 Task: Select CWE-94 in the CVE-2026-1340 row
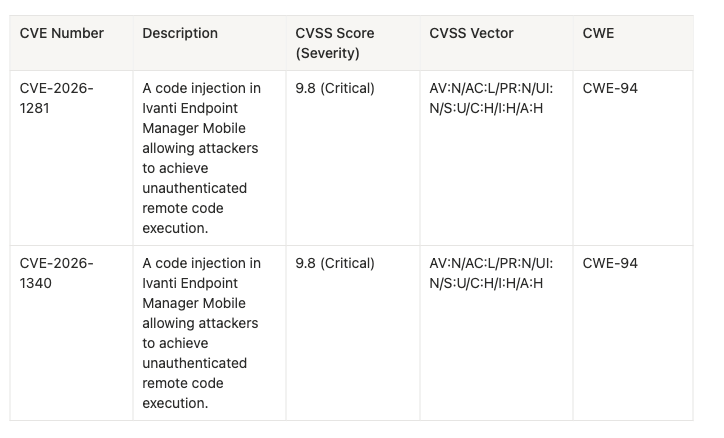click(x=610, y=263)
